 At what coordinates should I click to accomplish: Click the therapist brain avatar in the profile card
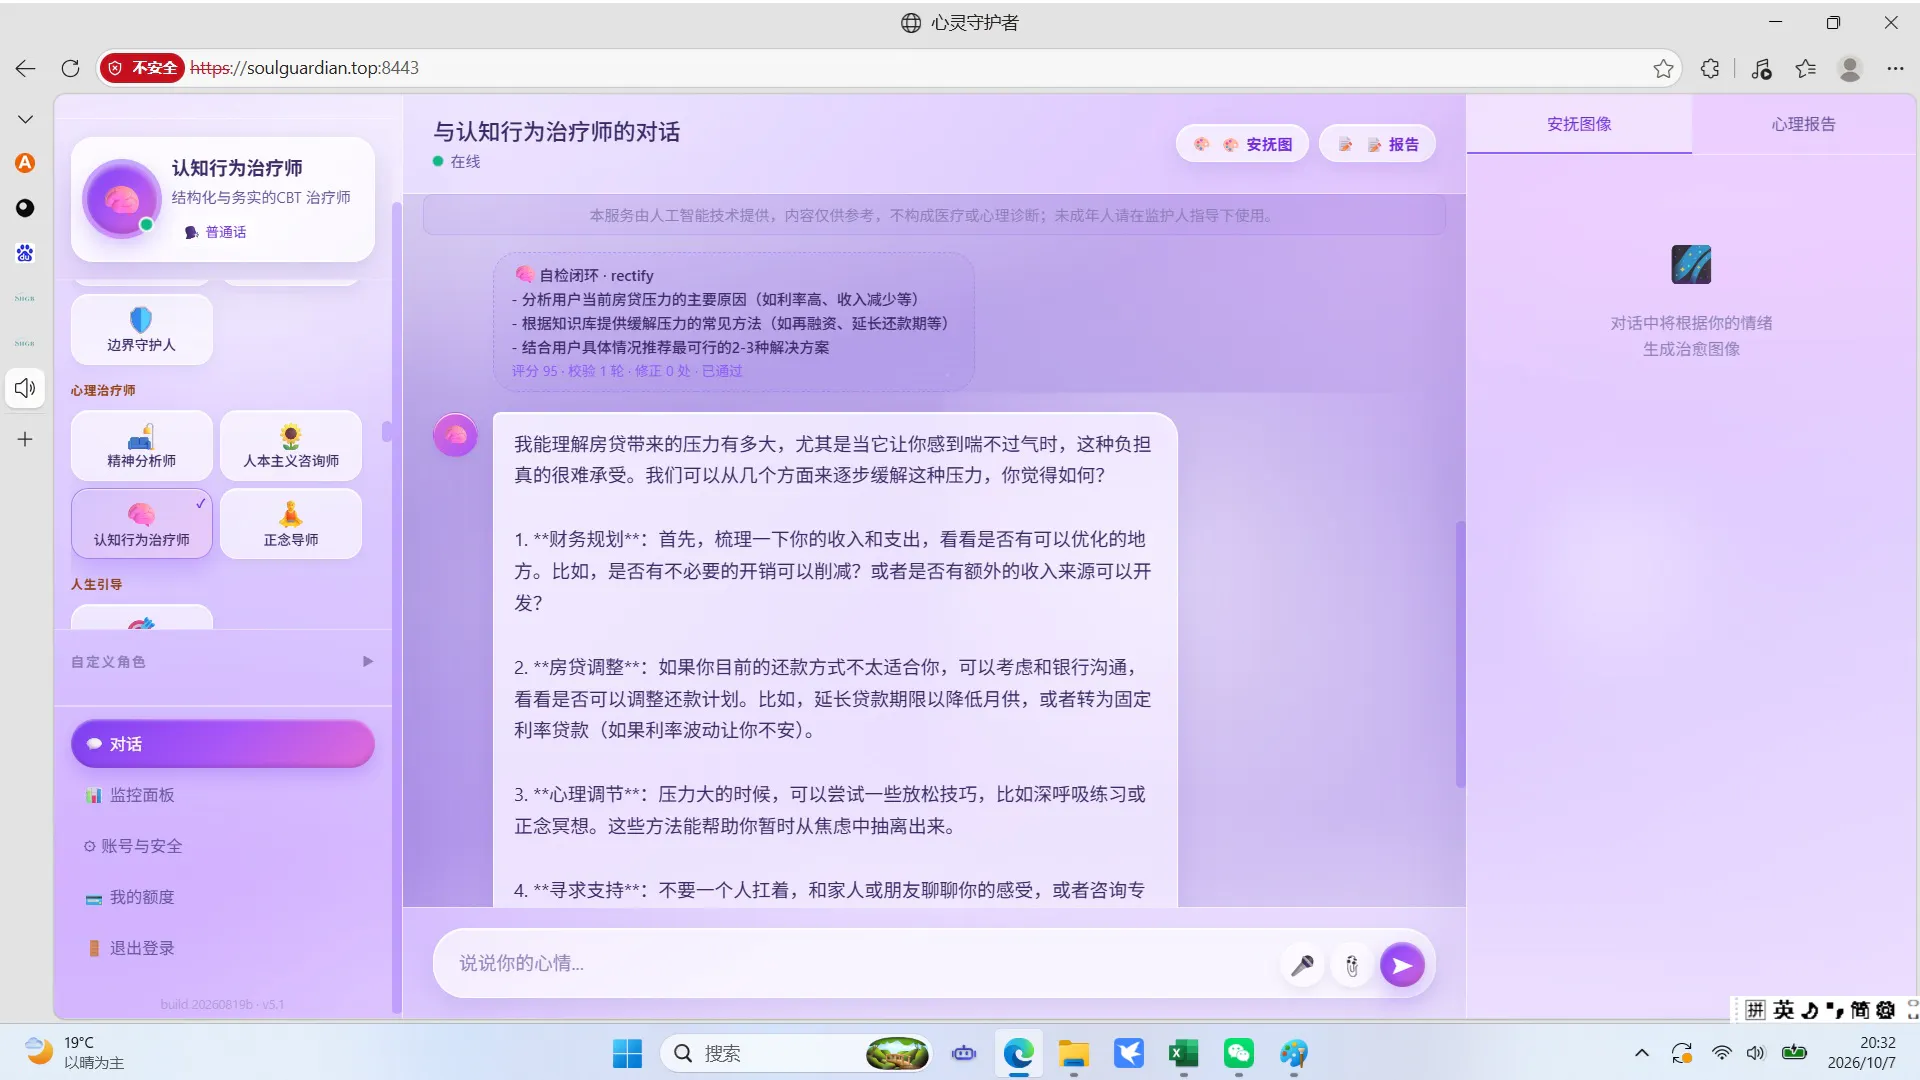(x=122, y=199)
